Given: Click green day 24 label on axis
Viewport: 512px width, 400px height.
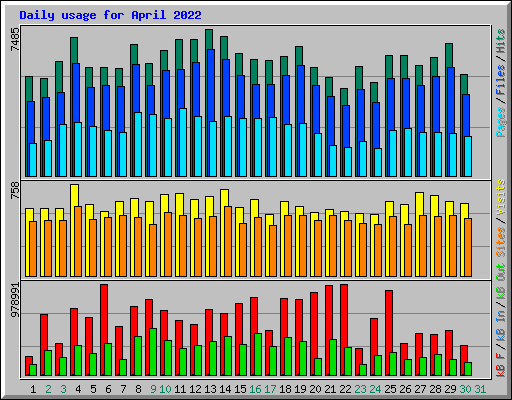Looking at the screenshot, I should click(375, 389).
